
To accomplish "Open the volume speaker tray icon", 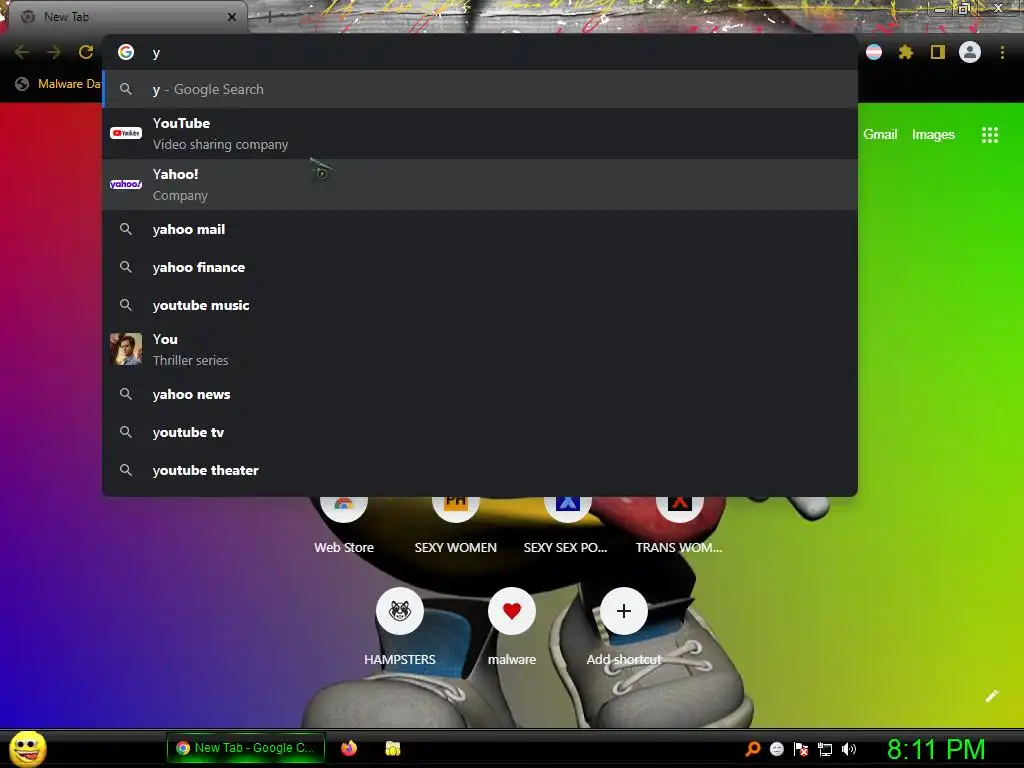I will 848,749.
